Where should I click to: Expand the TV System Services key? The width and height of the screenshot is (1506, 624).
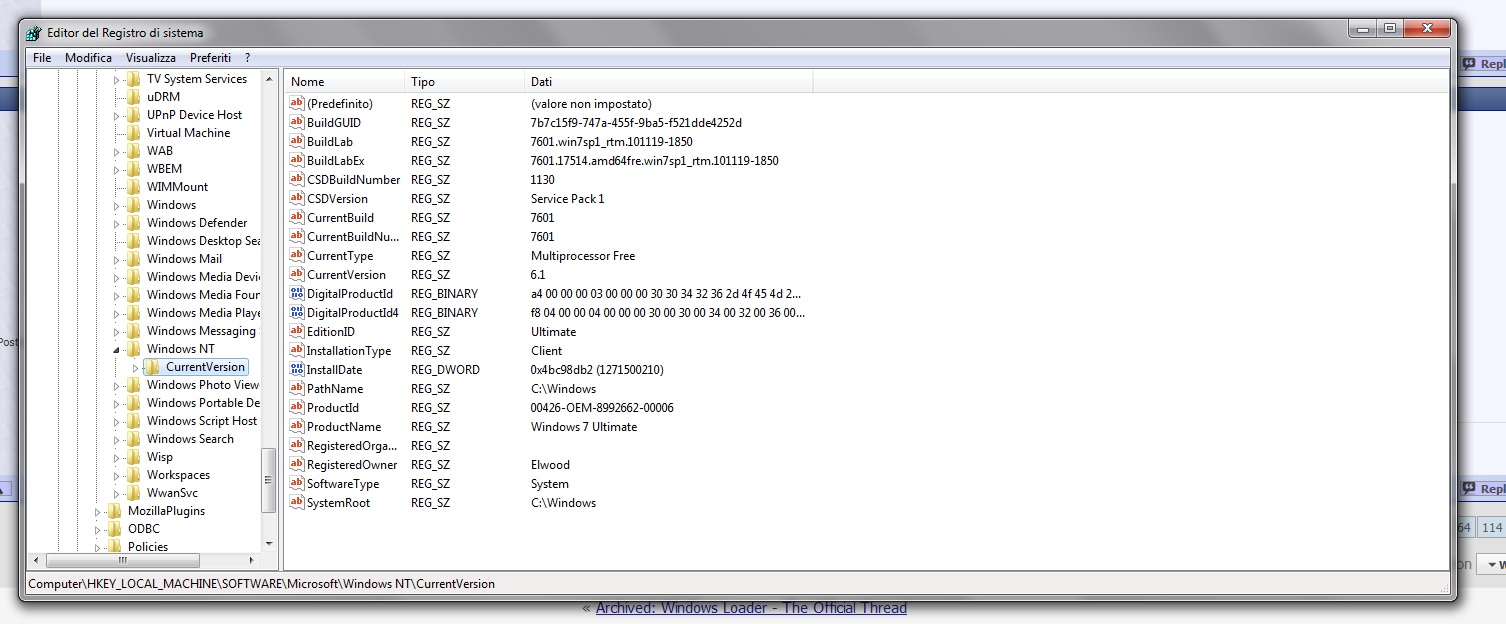click(x=116, y=79)
